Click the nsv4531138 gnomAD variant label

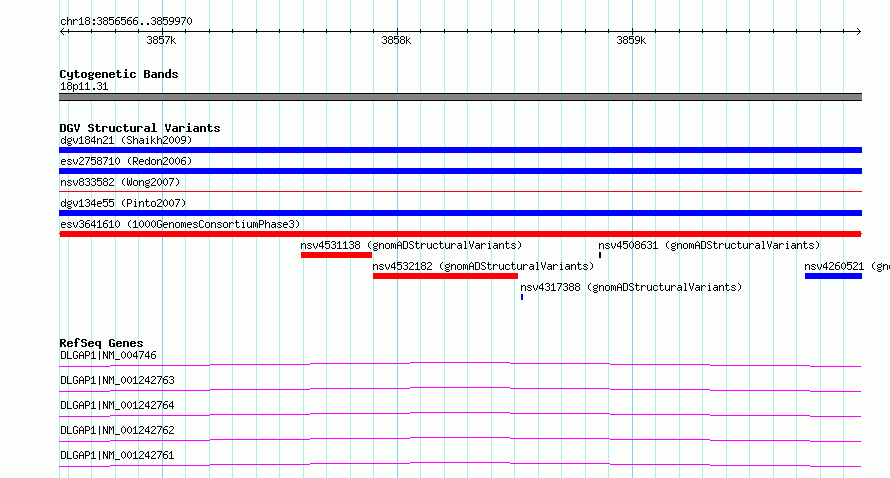[412, 245]
